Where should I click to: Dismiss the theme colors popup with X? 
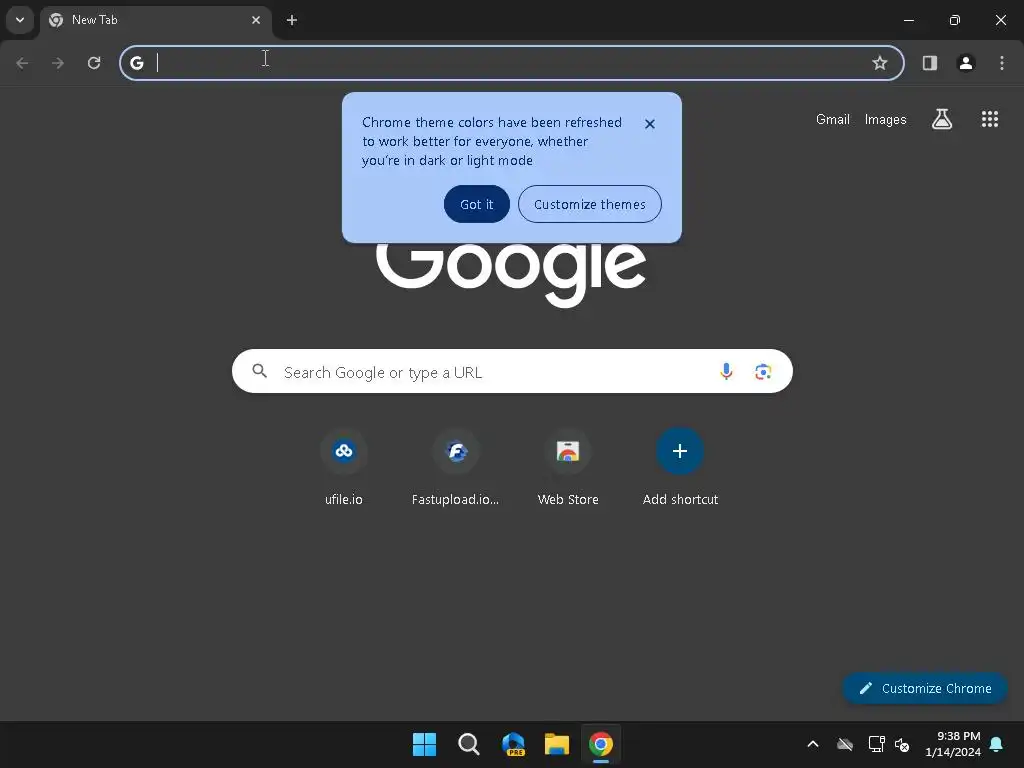[650, 124]
